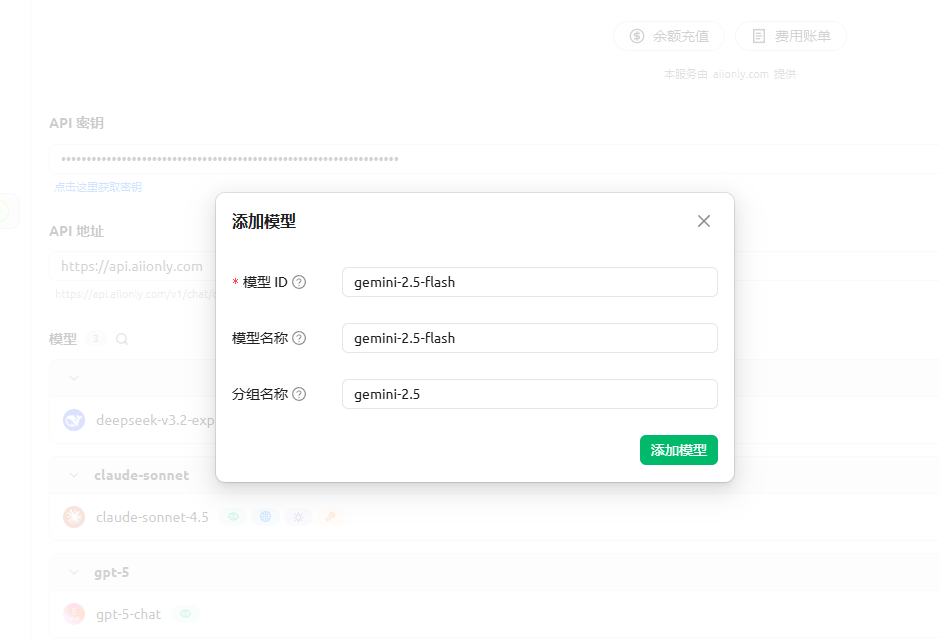Collapse the claude-sonnet group

[x=74, y=475]
